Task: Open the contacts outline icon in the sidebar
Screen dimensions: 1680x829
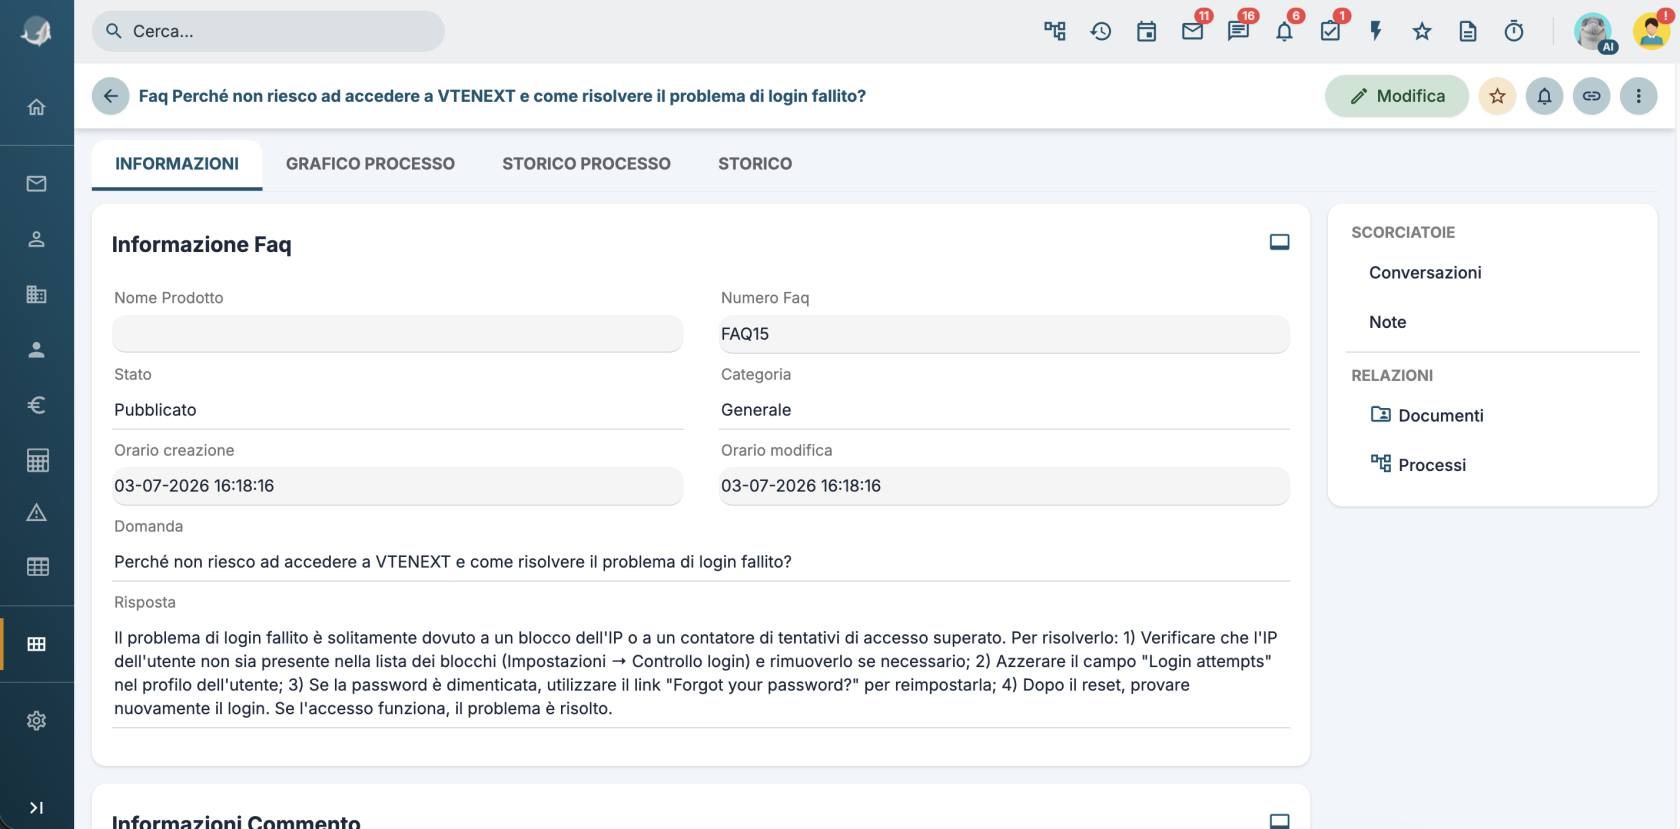Action: click(x=37, y=239)
